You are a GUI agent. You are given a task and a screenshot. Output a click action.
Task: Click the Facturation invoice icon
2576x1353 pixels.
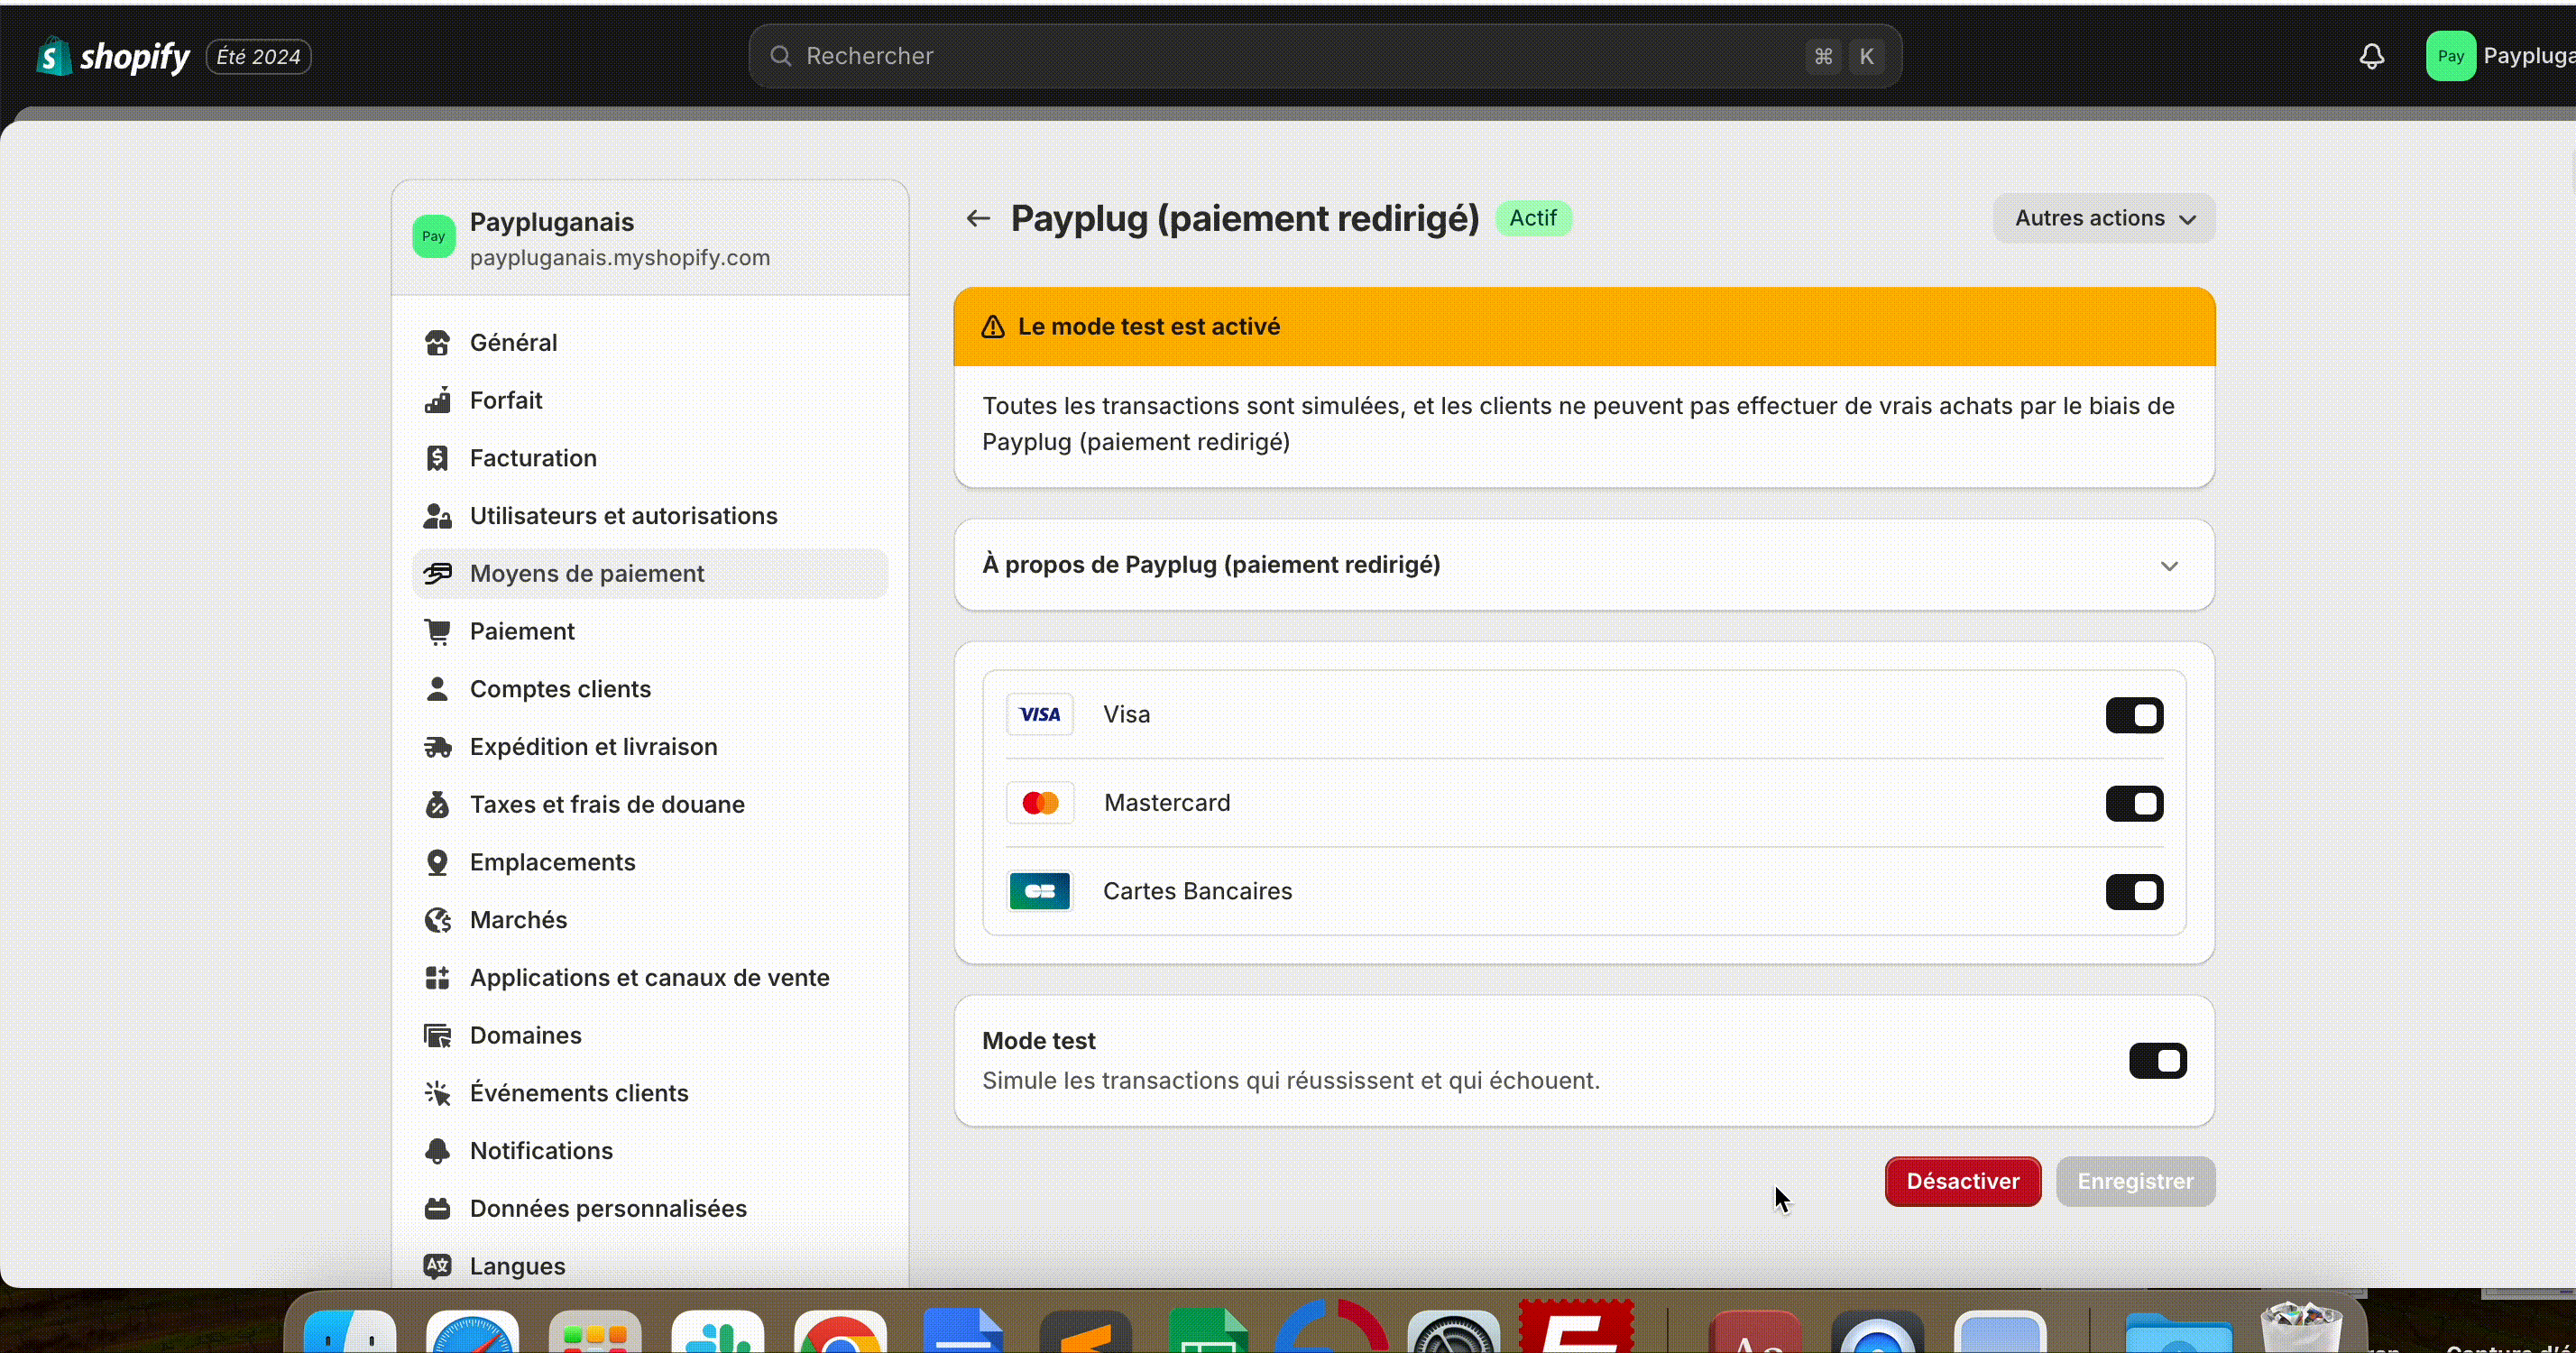pyautogui.click(x=437, y=458)
